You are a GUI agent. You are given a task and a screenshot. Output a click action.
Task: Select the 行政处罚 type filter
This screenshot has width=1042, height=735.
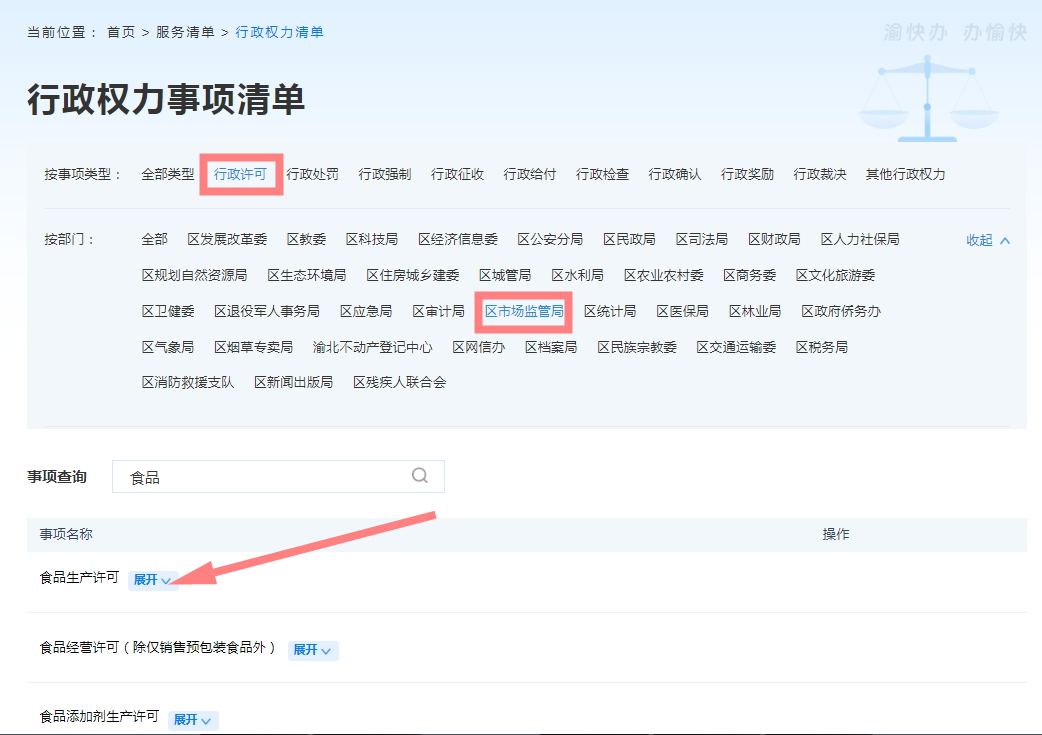click(x=312, y=174)
